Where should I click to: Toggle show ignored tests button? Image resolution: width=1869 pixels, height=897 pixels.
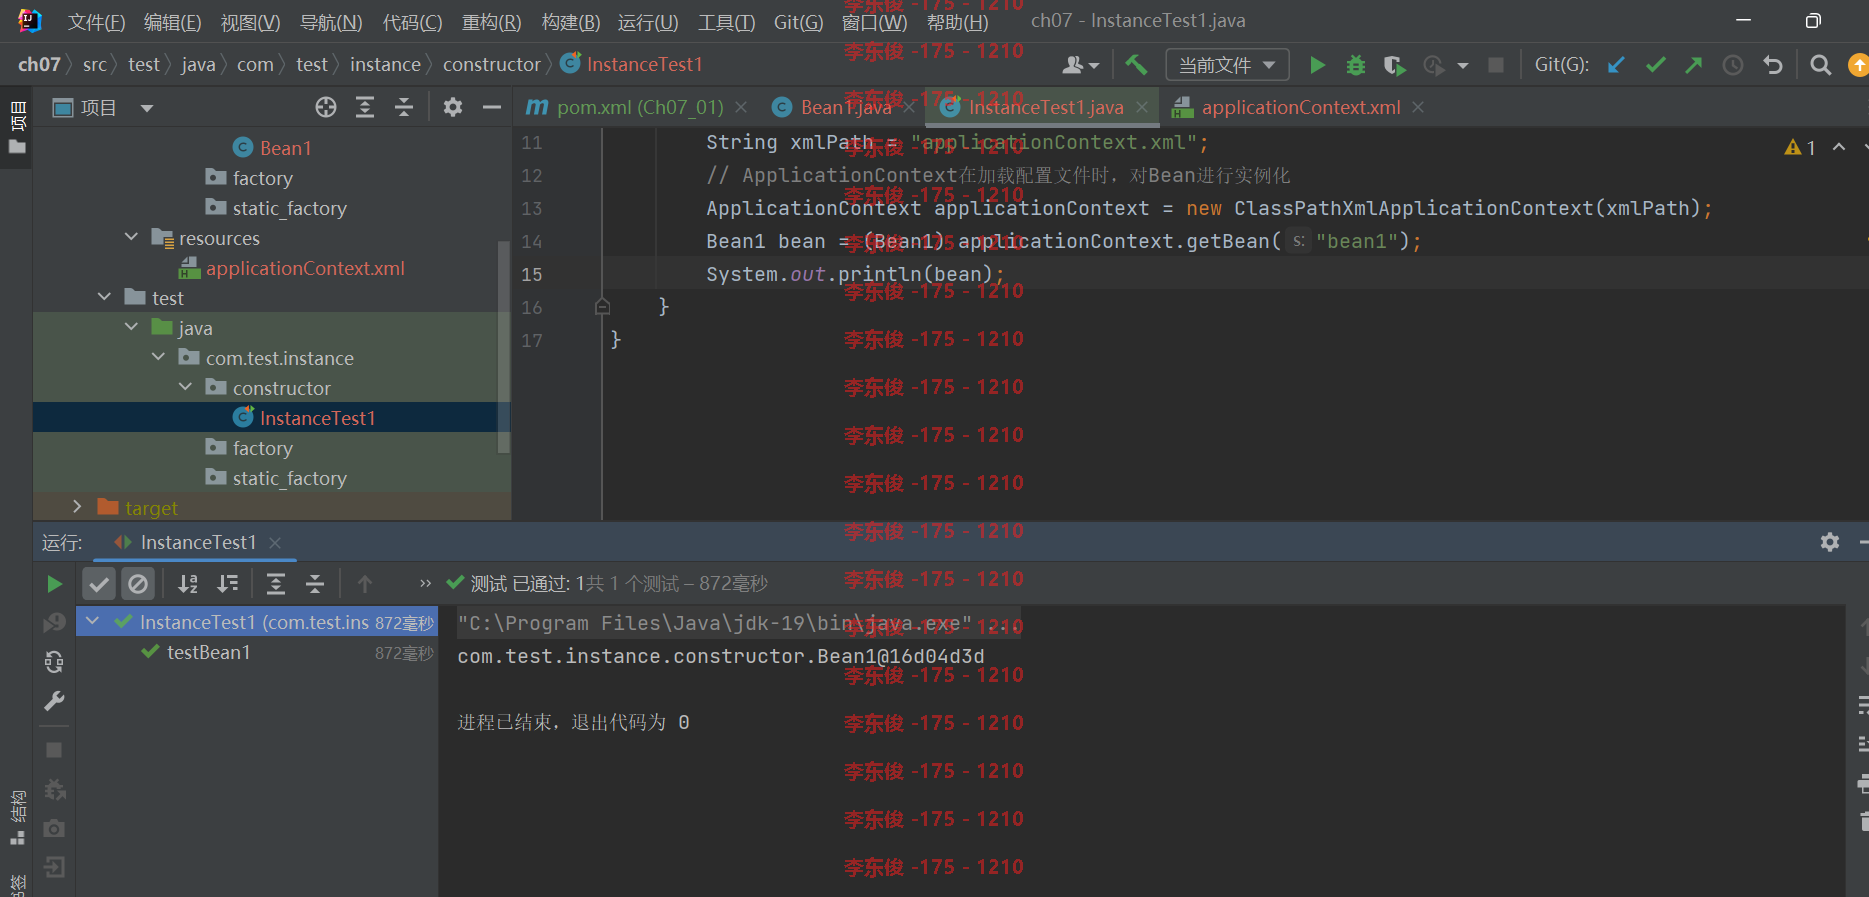pyautogui.click(x=138, y=584)
